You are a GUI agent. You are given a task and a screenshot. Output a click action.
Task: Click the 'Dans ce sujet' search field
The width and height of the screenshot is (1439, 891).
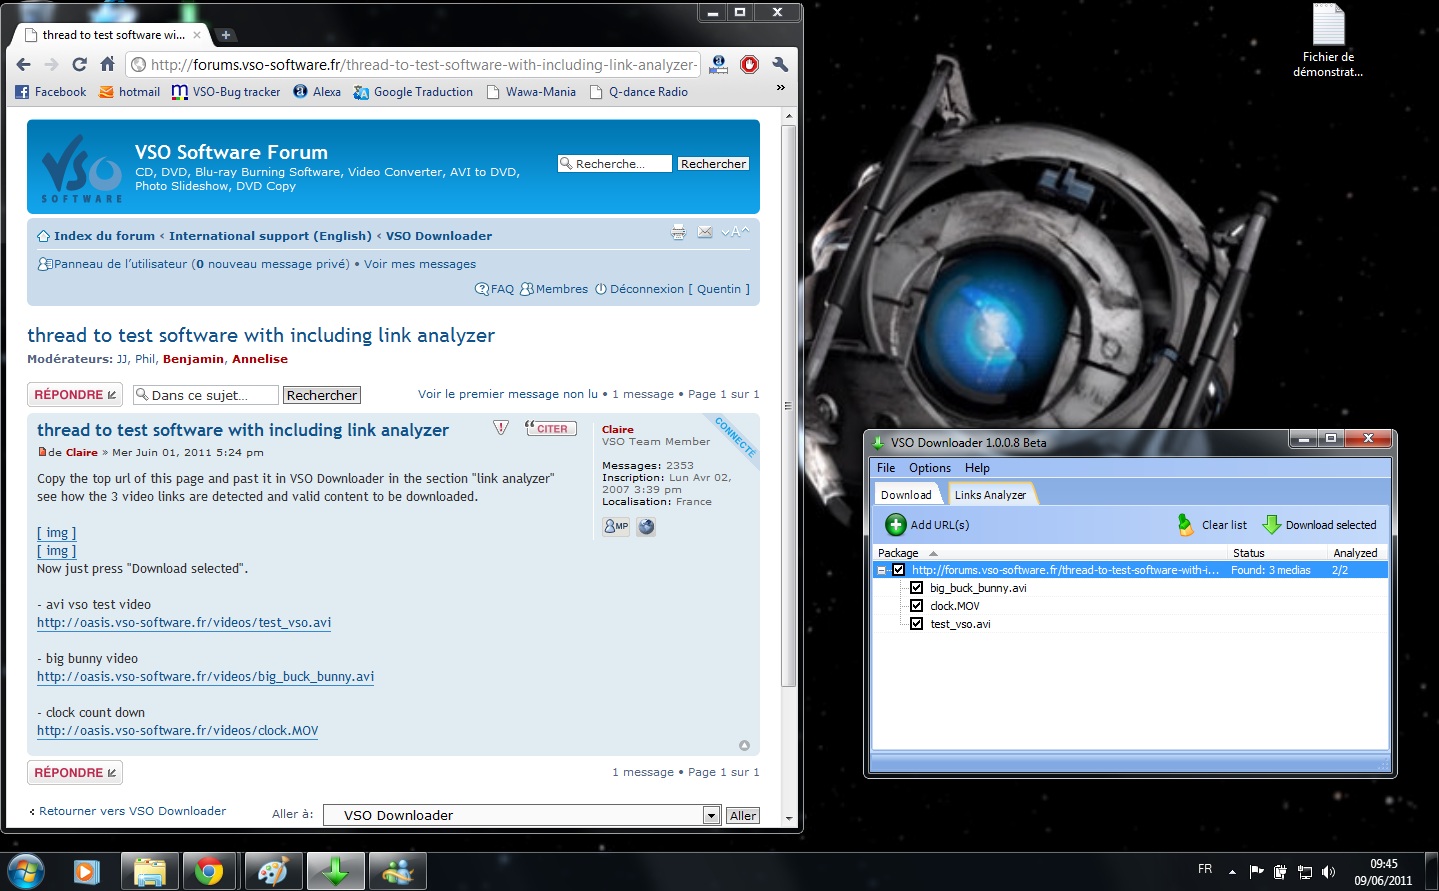tap(206, 395)
